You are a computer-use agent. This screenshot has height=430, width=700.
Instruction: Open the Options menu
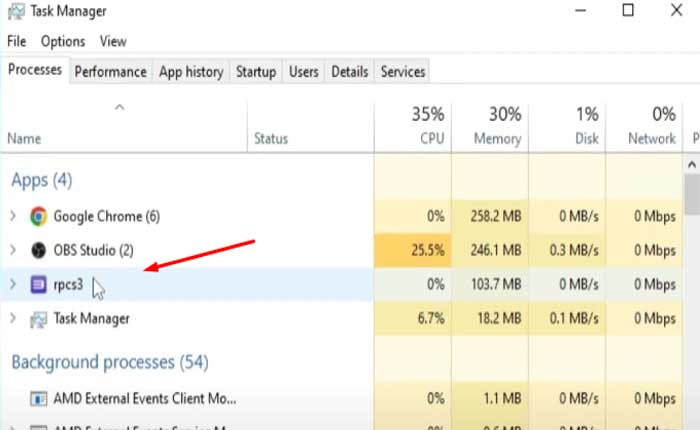tap(63, 42)
